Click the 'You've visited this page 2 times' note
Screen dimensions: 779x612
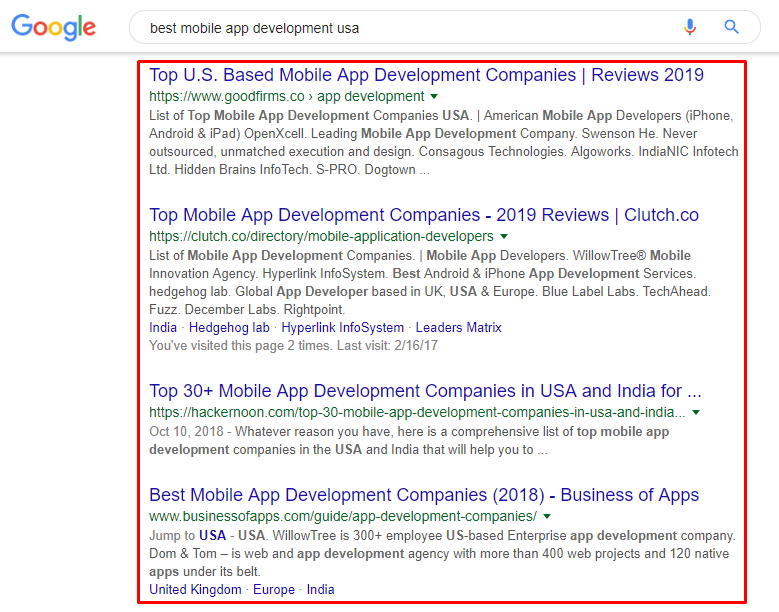click(x=293, y=346)
